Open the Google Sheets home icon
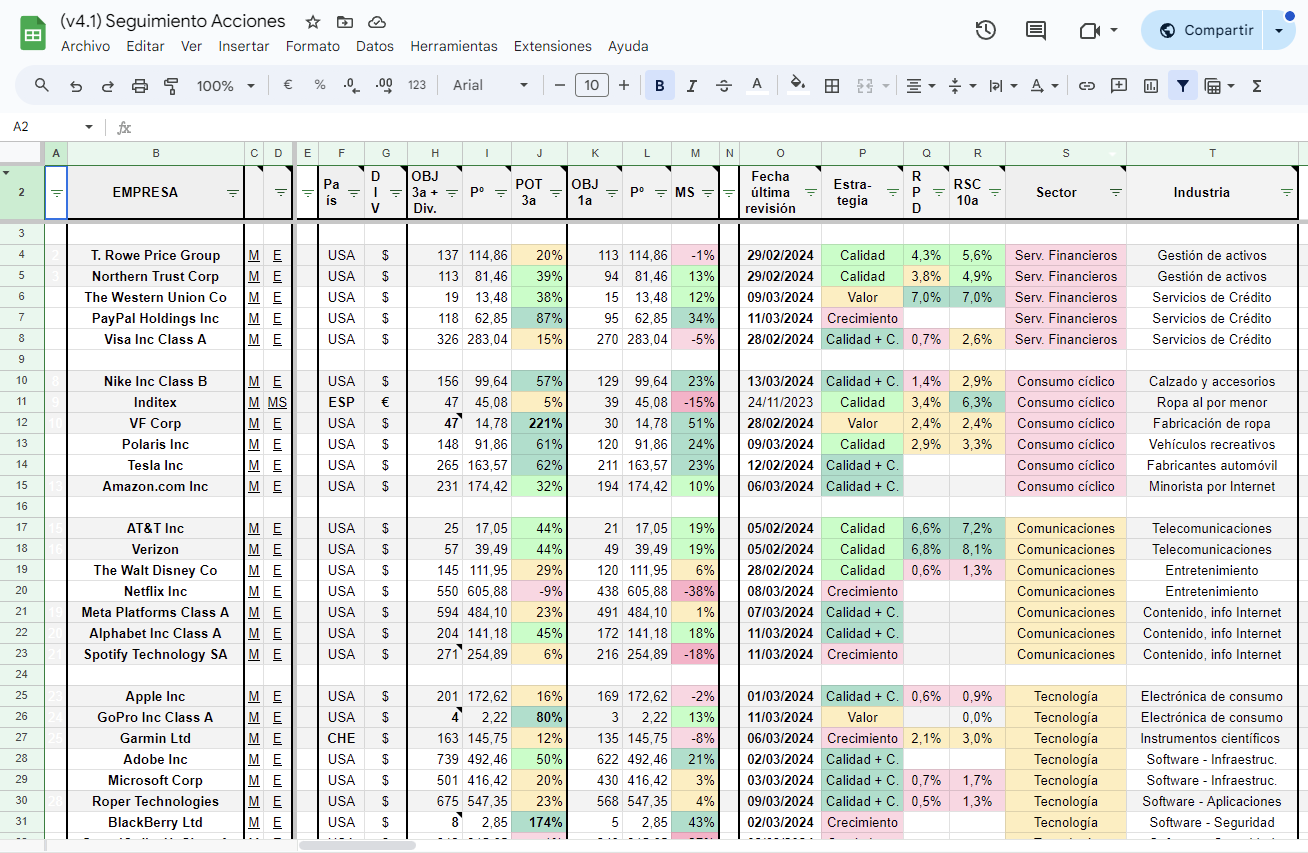The height and width of the screenshot is (853, 1308). [x=33, y=33]
